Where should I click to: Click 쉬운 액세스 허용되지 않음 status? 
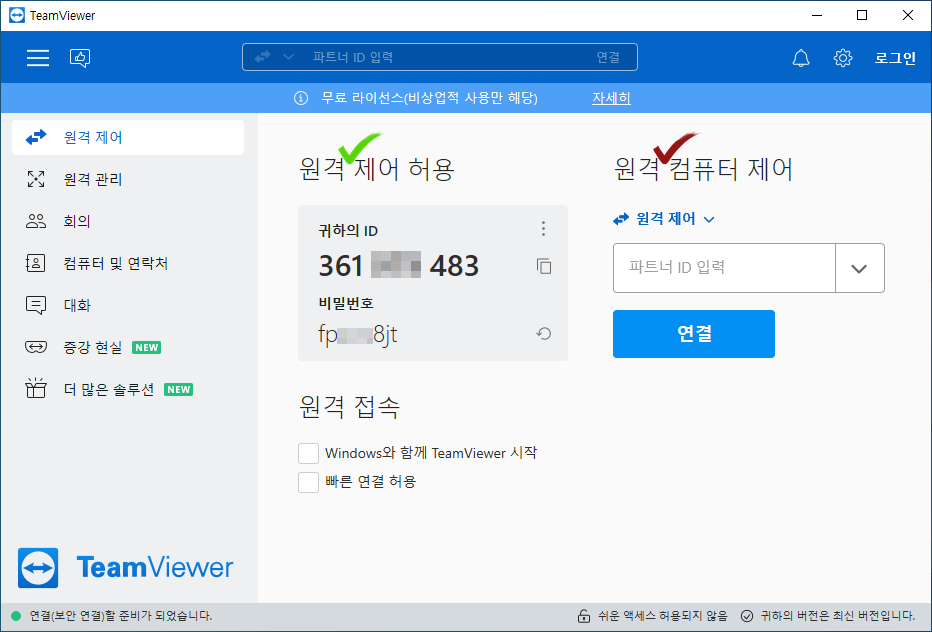[x=663, y=616]
